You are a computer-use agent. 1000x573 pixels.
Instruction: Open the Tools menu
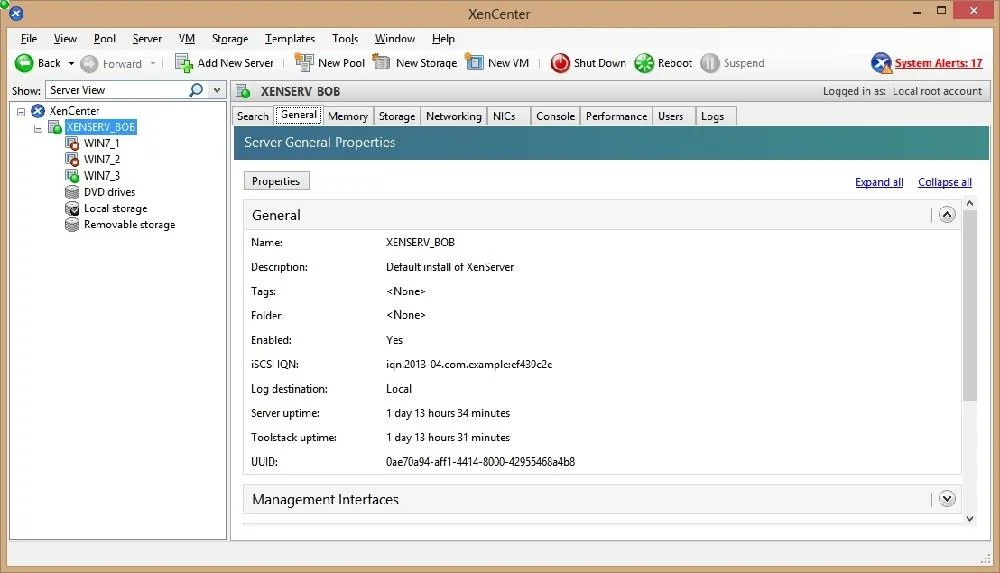click(345, 38)
